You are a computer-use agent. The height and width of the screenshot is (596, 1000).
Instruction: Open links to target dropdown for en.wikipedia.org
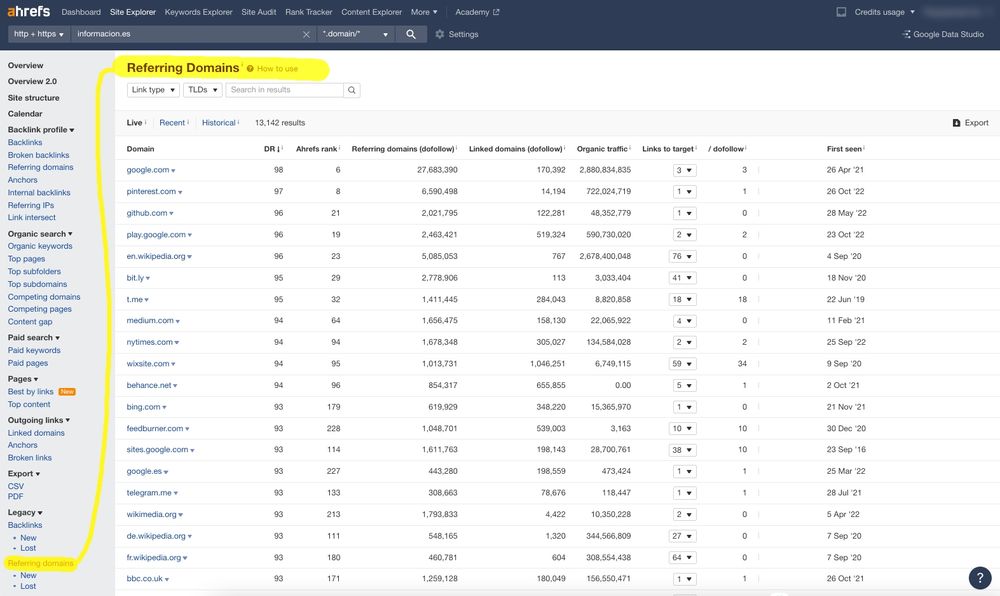[683, 256]
